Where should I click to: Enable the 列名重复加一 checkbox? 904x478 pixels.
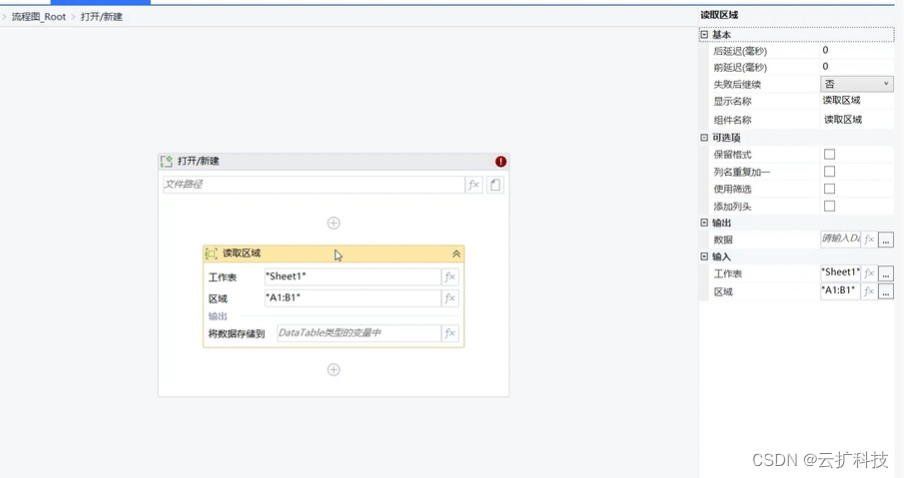(829, 172)
